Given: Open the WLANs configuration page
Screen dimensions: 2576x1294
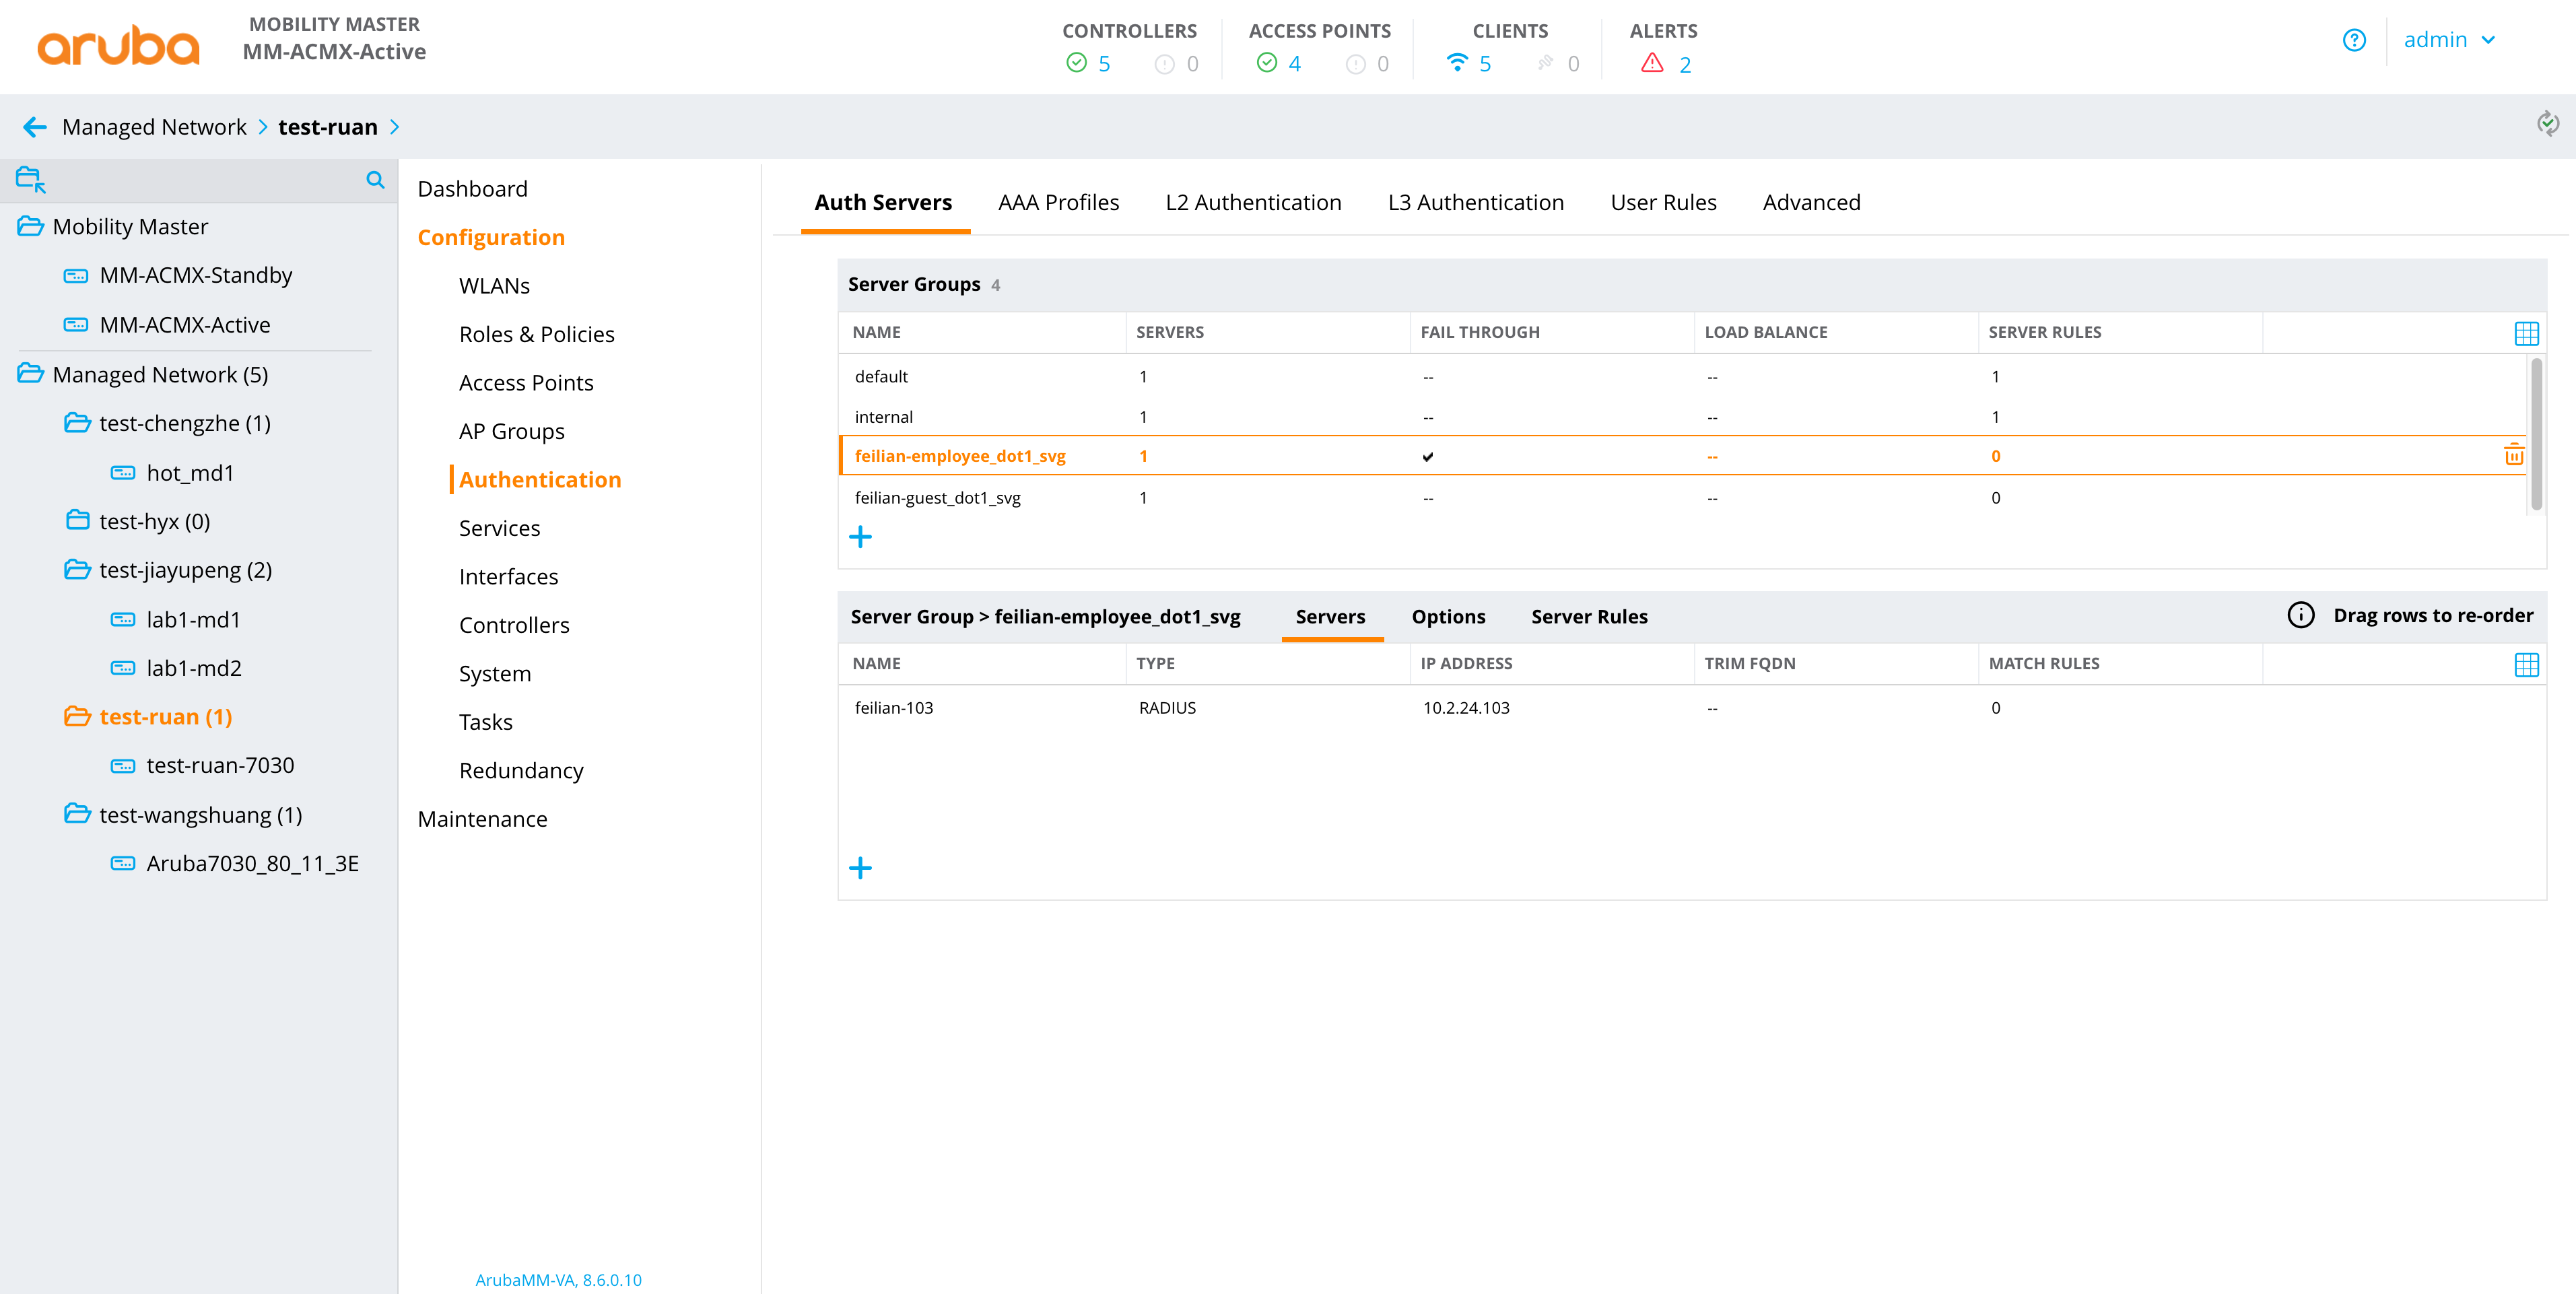Looking at the screenshot, I should tap(494, 286).
